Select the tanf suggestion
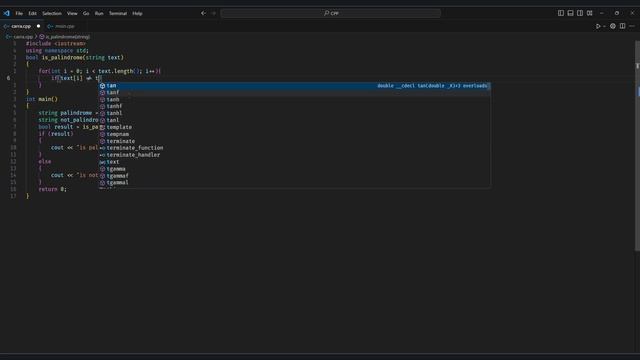 click(295, 93)
